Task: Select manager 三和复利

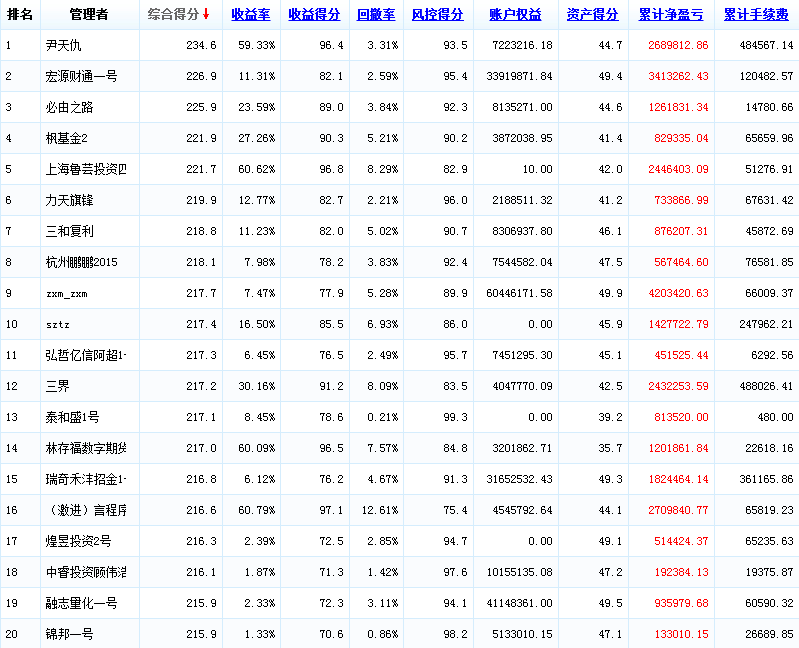Action: [x=70, y=231]
